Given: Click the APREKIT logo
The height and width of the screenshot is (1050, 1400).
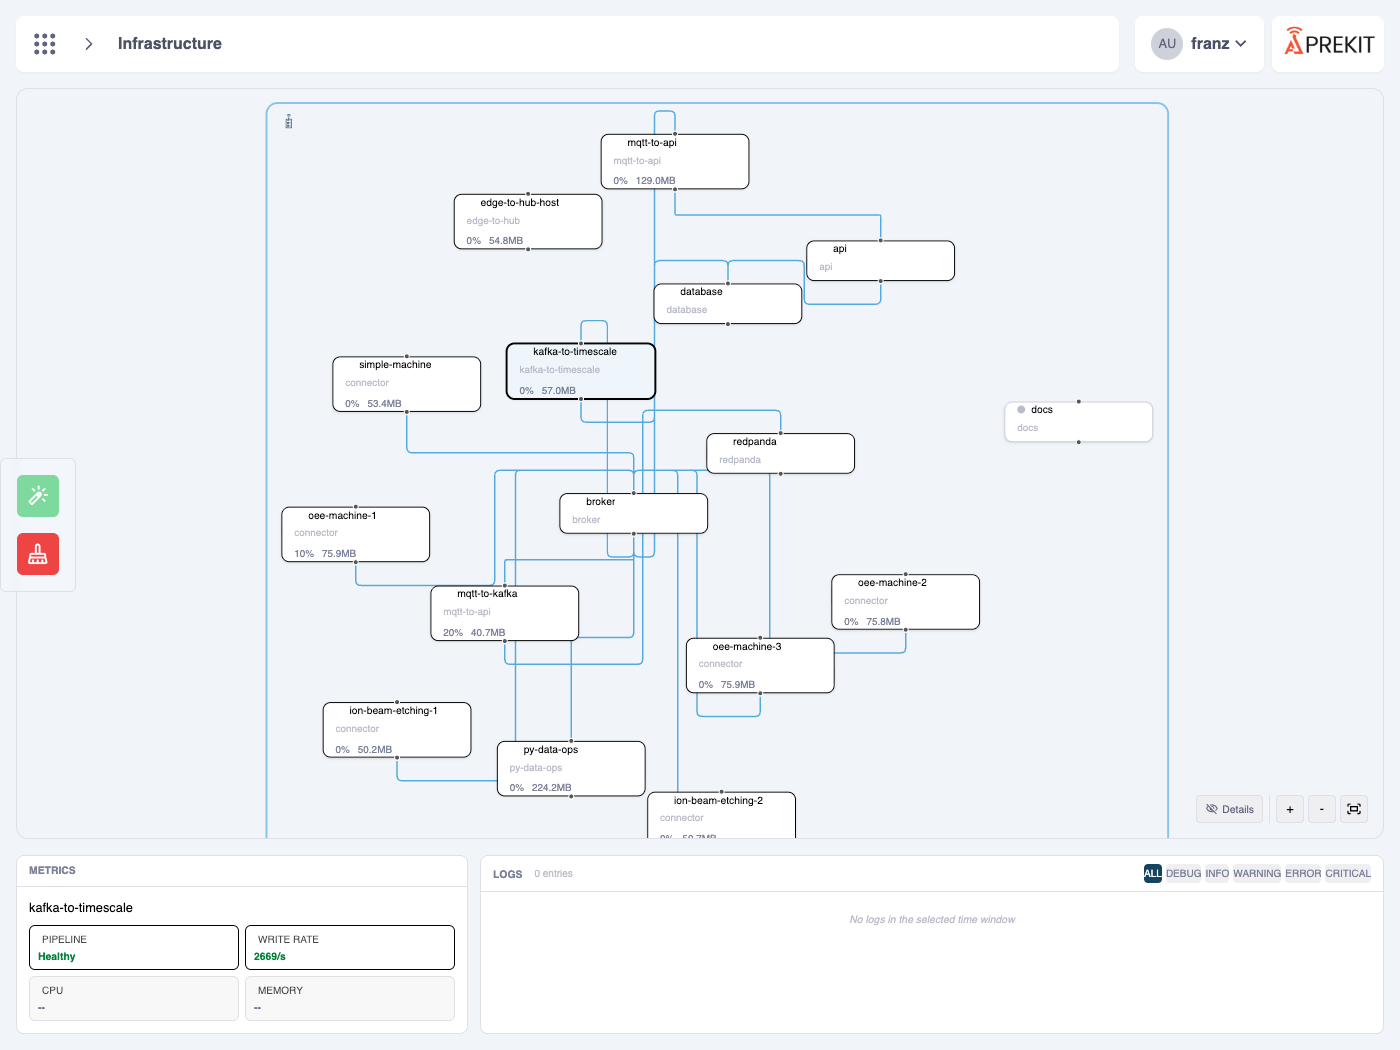Looking at the screenshot, I should point(1329,43).
